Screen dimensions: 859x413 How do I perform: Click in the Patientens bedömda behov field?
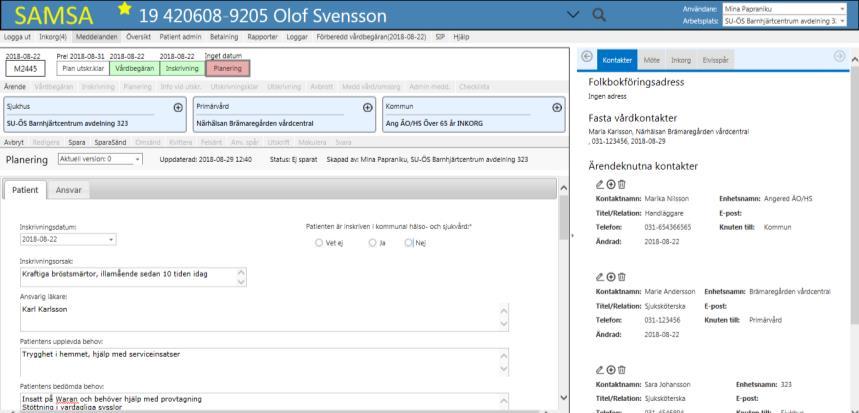[264, 401]
